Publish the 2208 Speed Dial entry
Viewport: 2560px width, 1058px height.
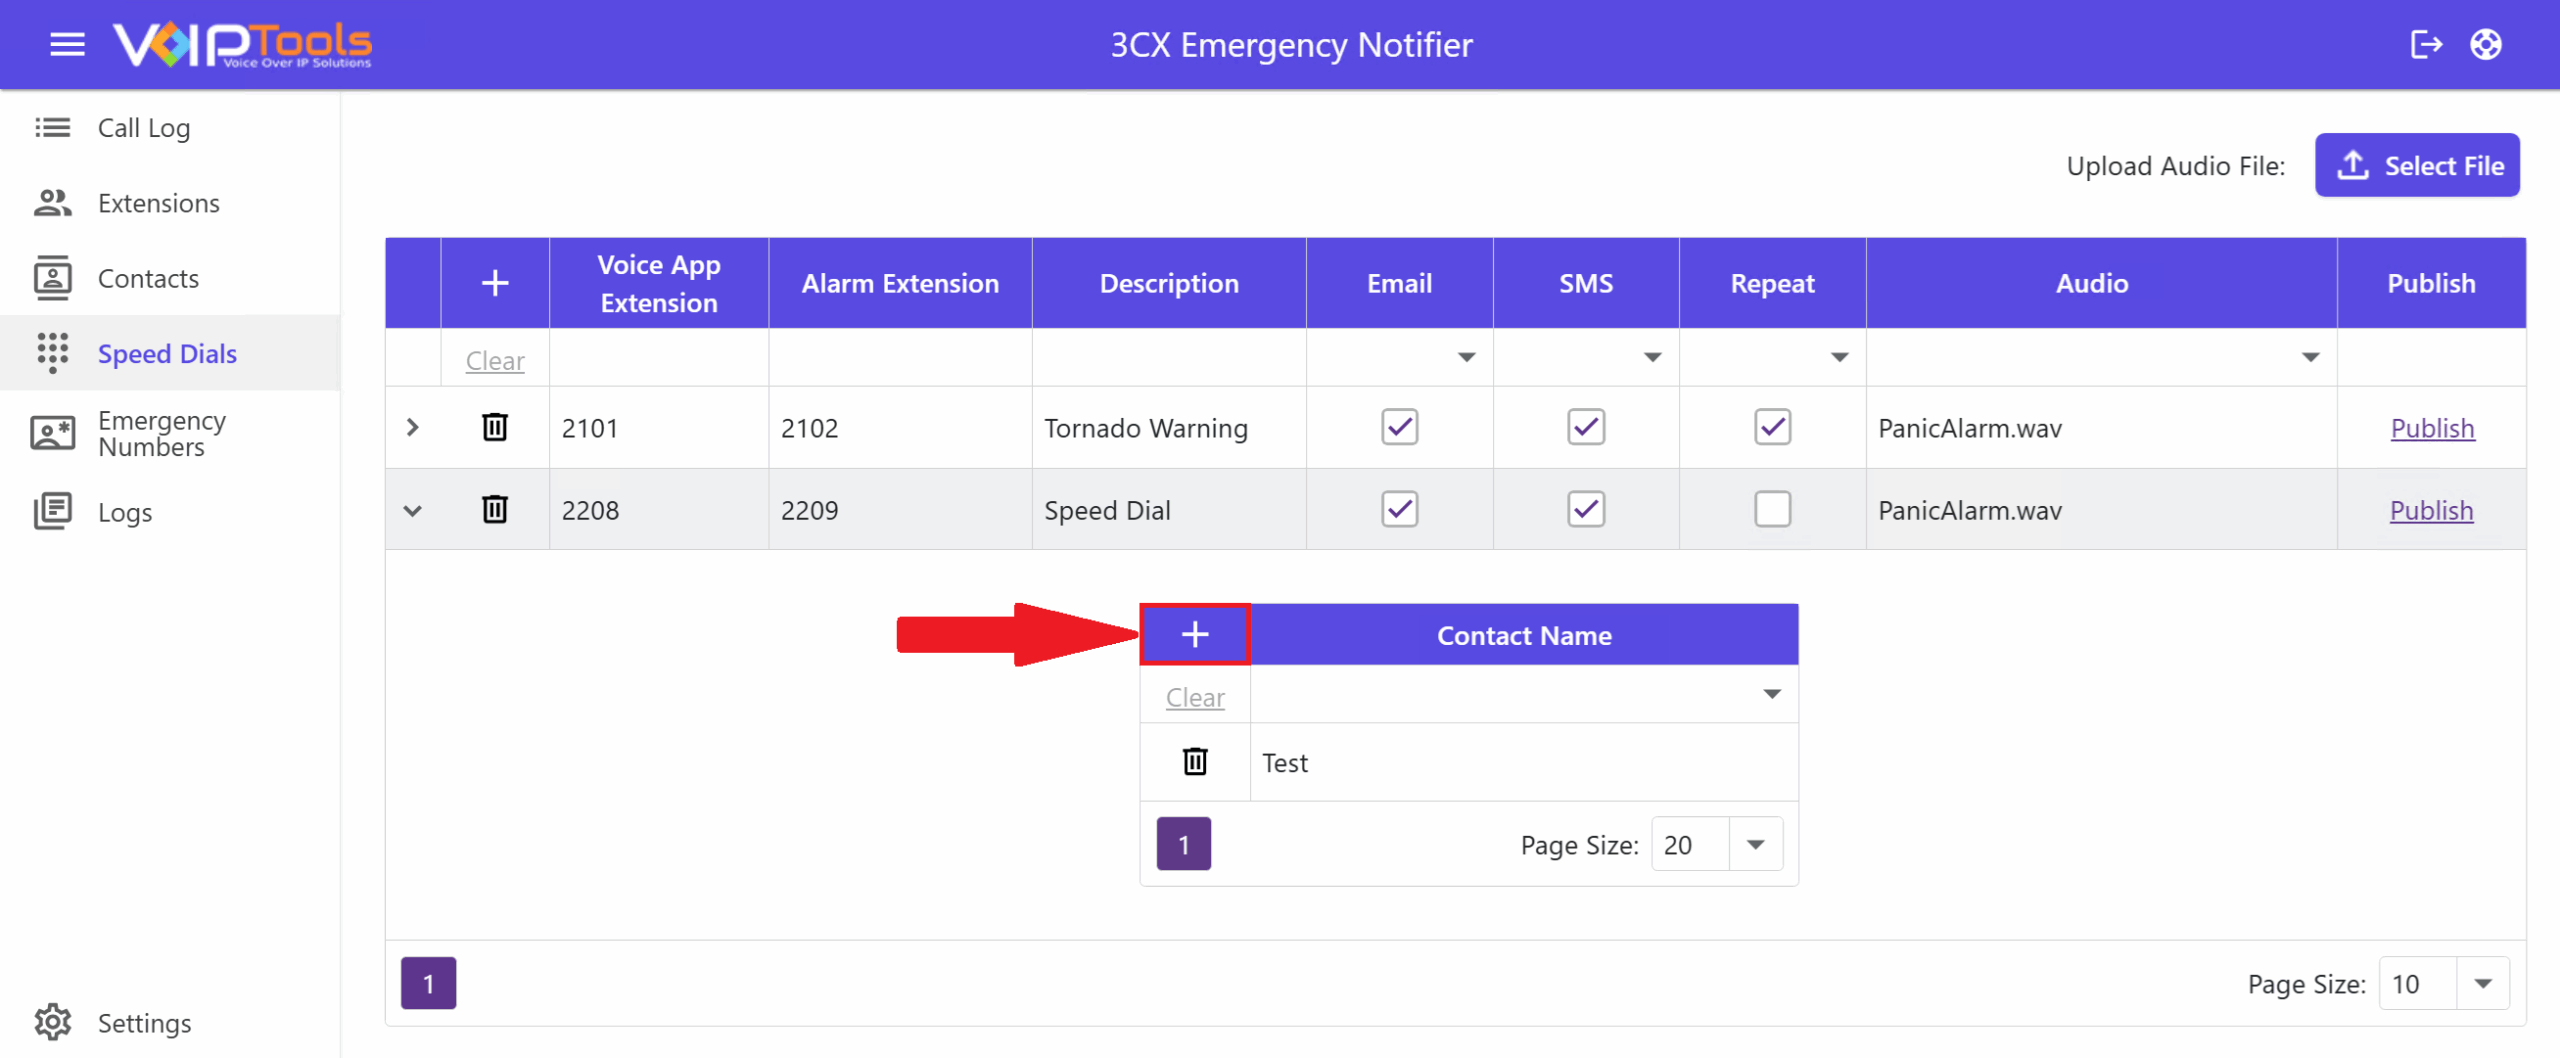[x=2431, y=510]
